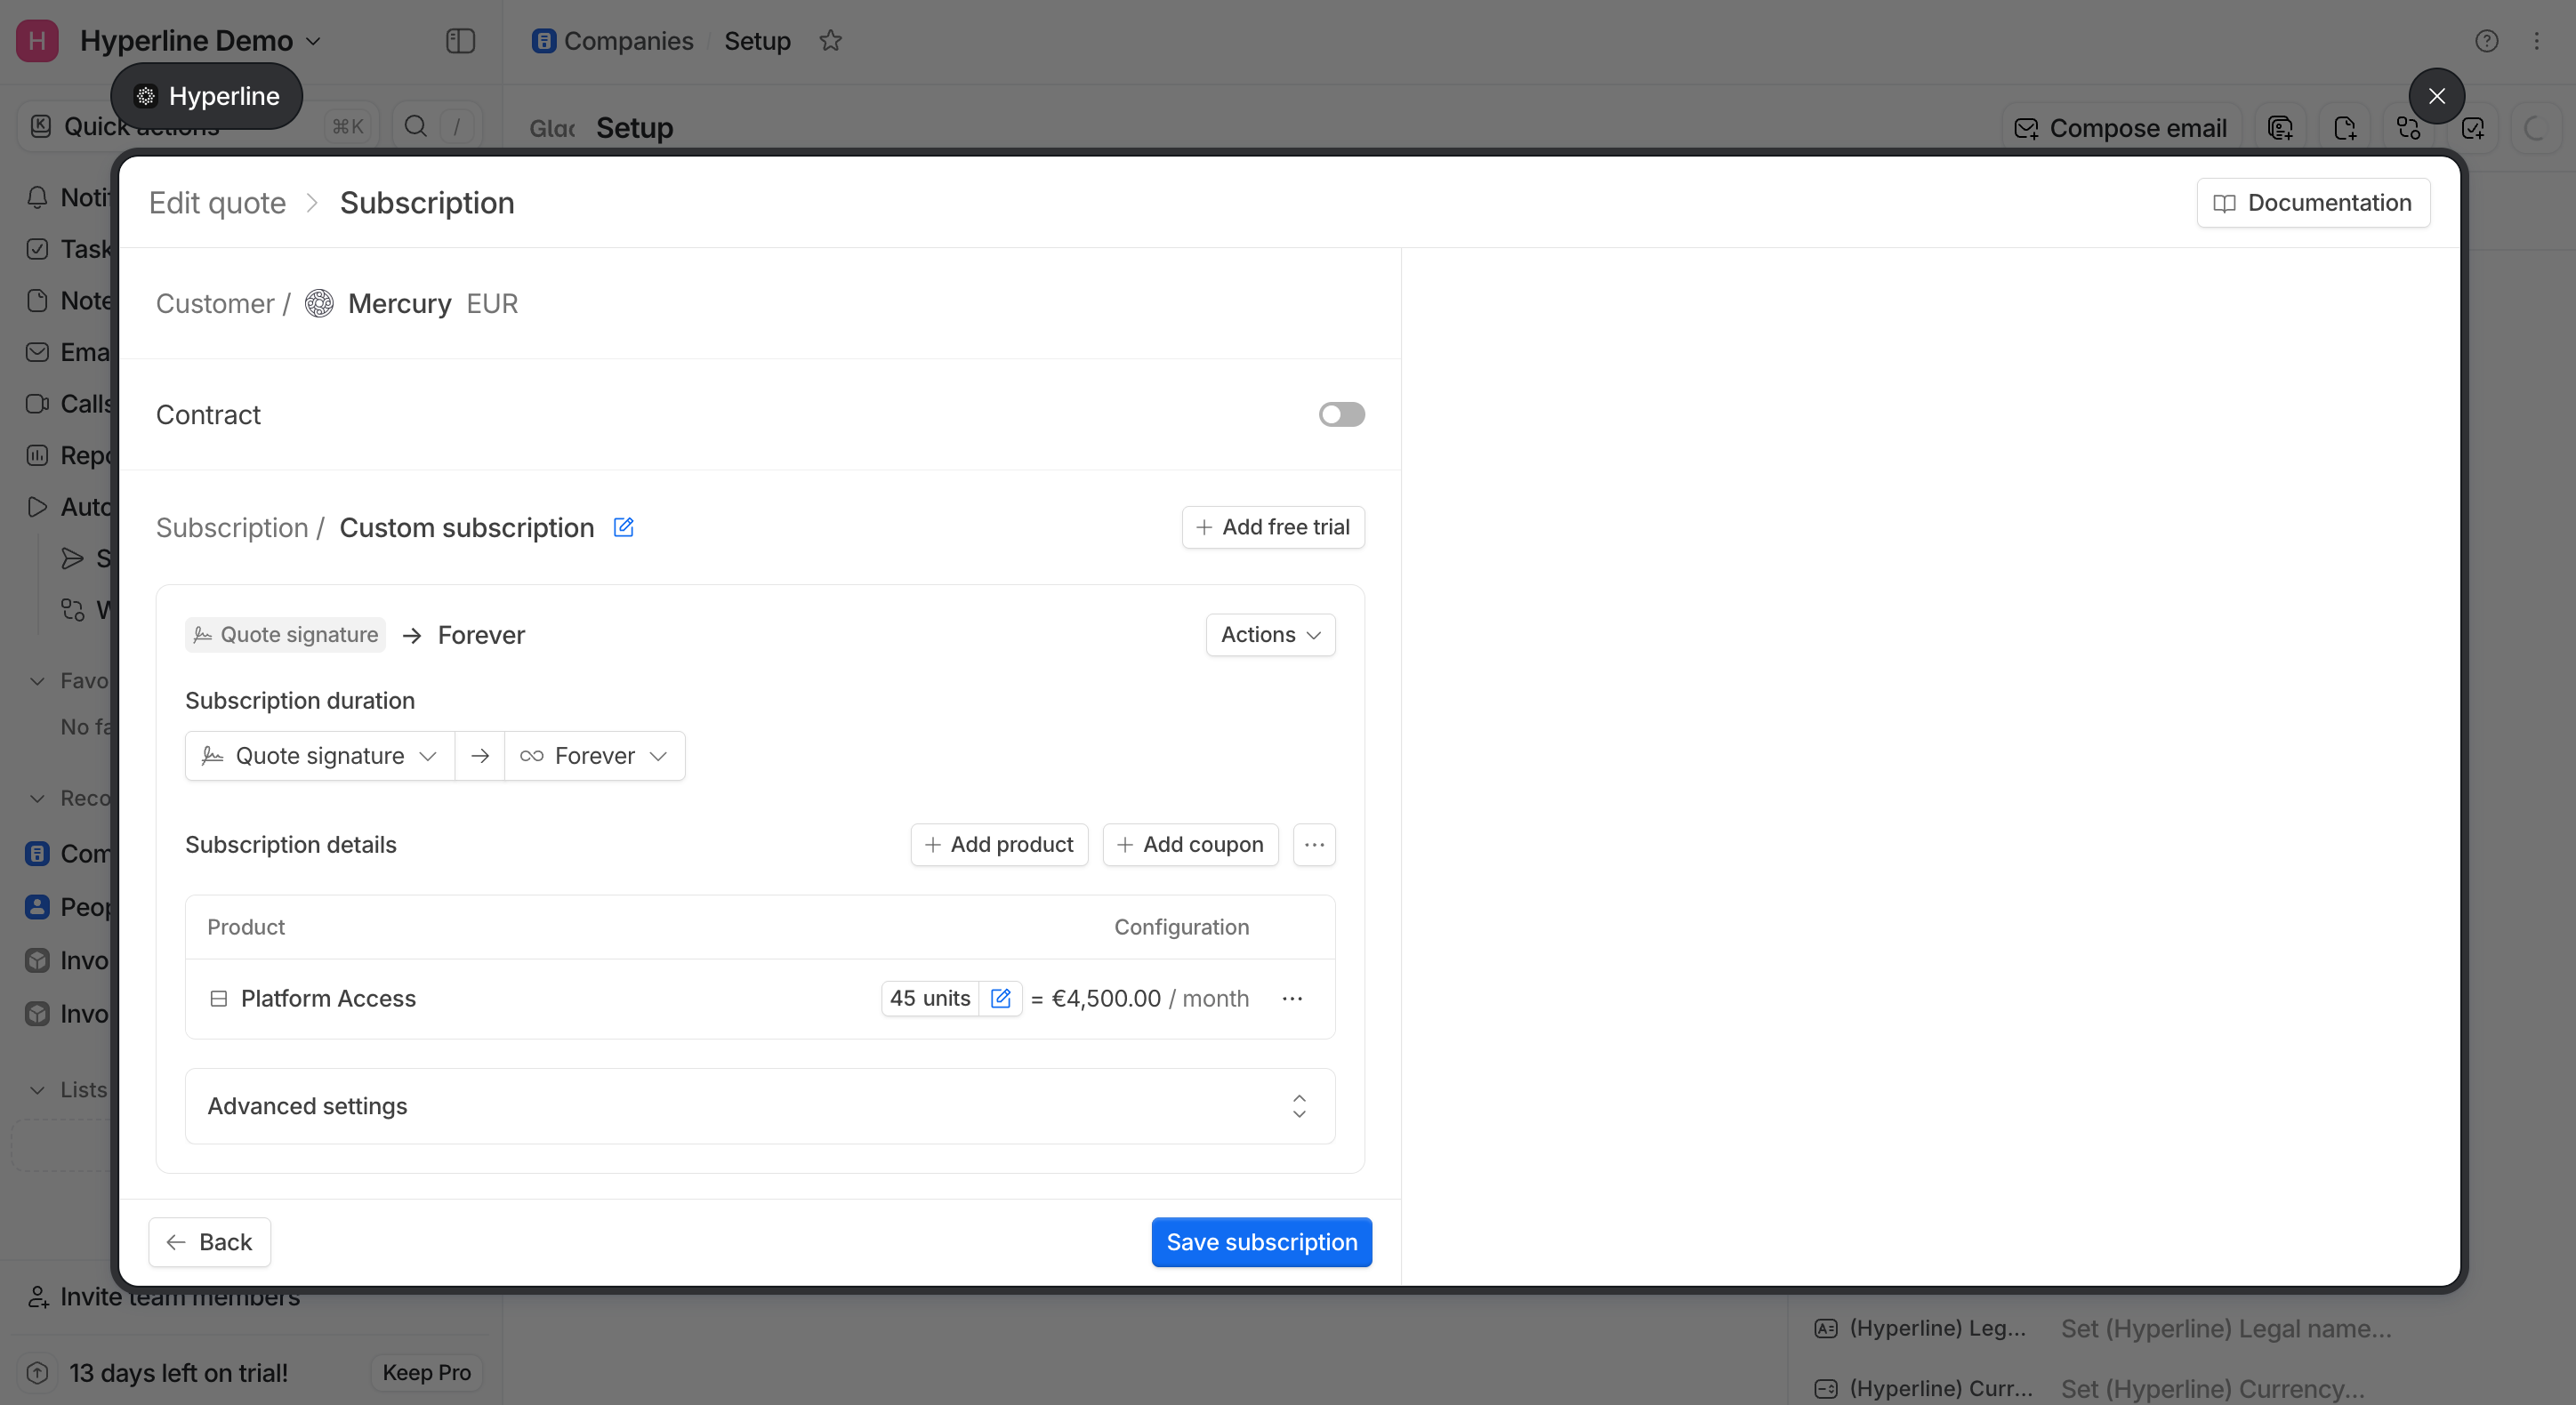Open the Documentation link
The image size is (2576, 1405).
click(x=2313, y=203)
